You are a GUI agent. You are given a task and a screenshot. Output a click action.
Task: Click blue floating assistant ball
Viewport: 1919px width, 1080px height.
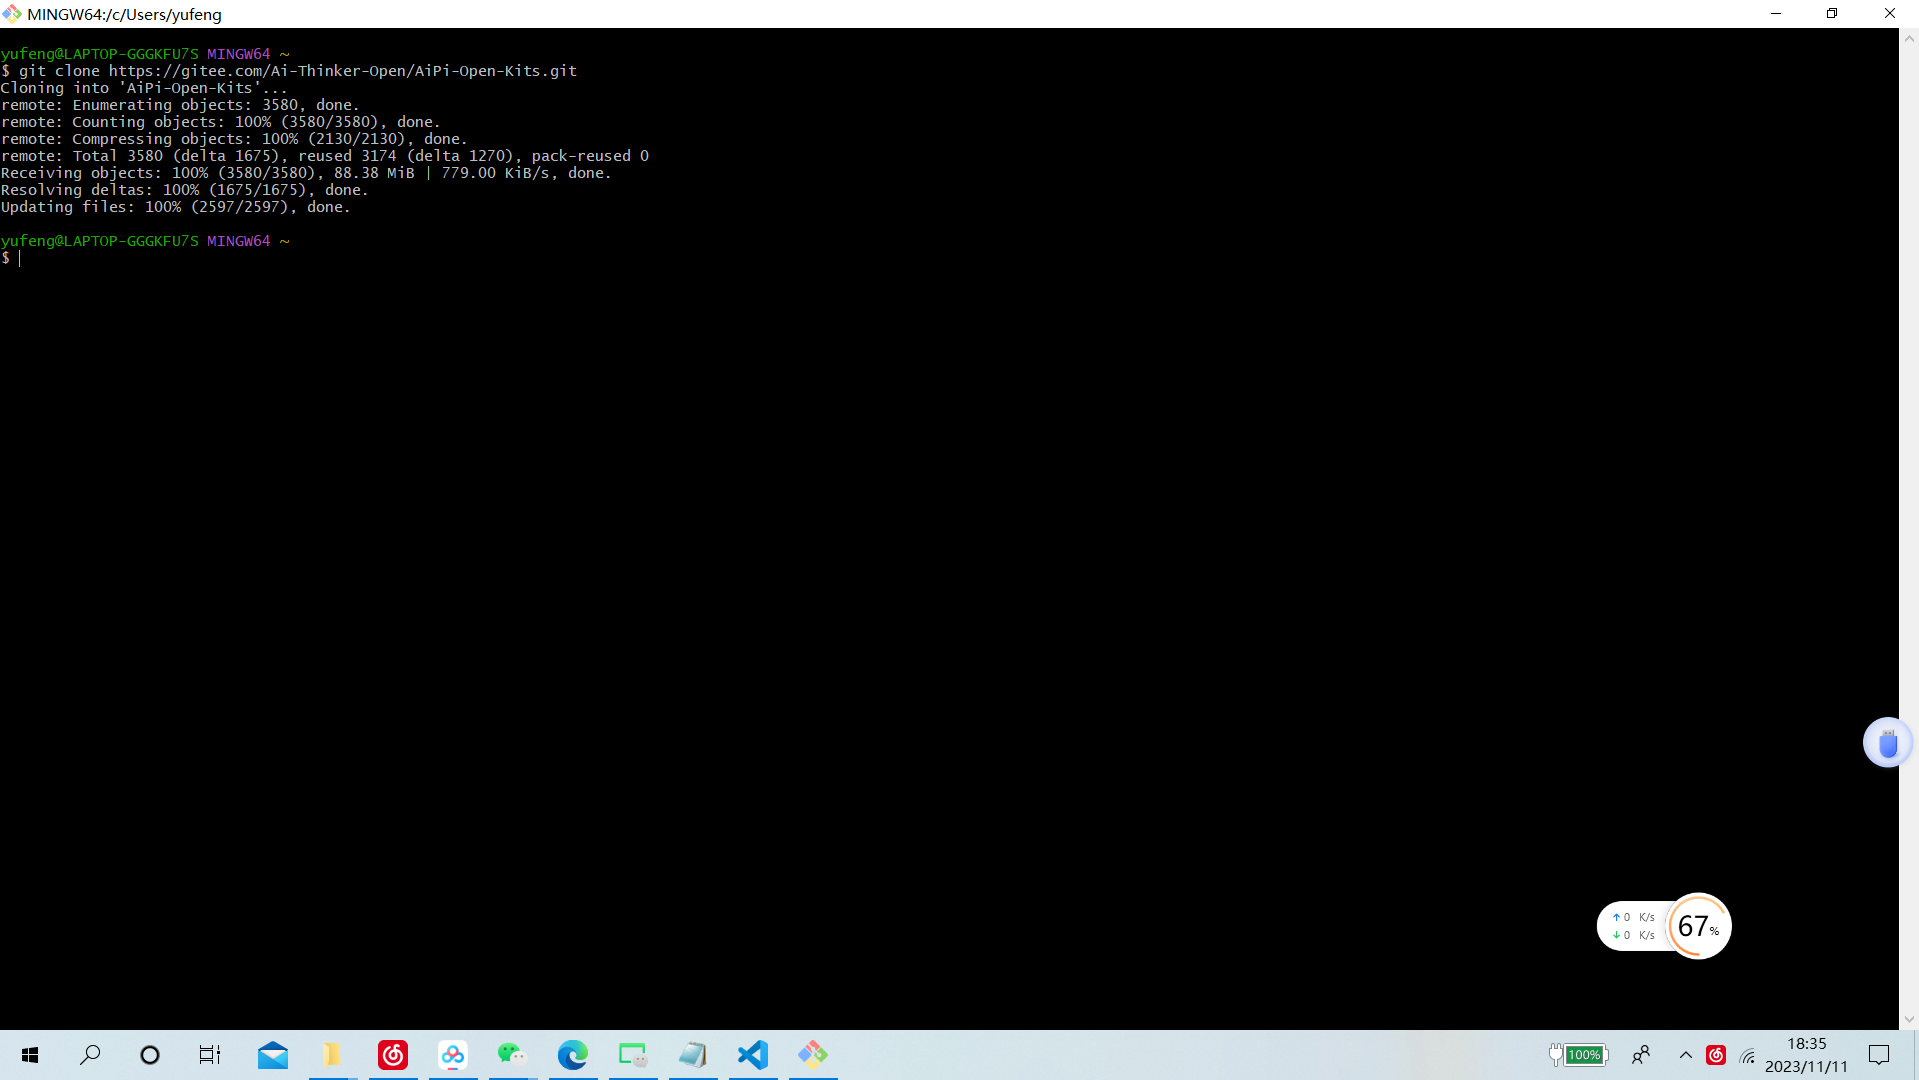(1887, 743)
